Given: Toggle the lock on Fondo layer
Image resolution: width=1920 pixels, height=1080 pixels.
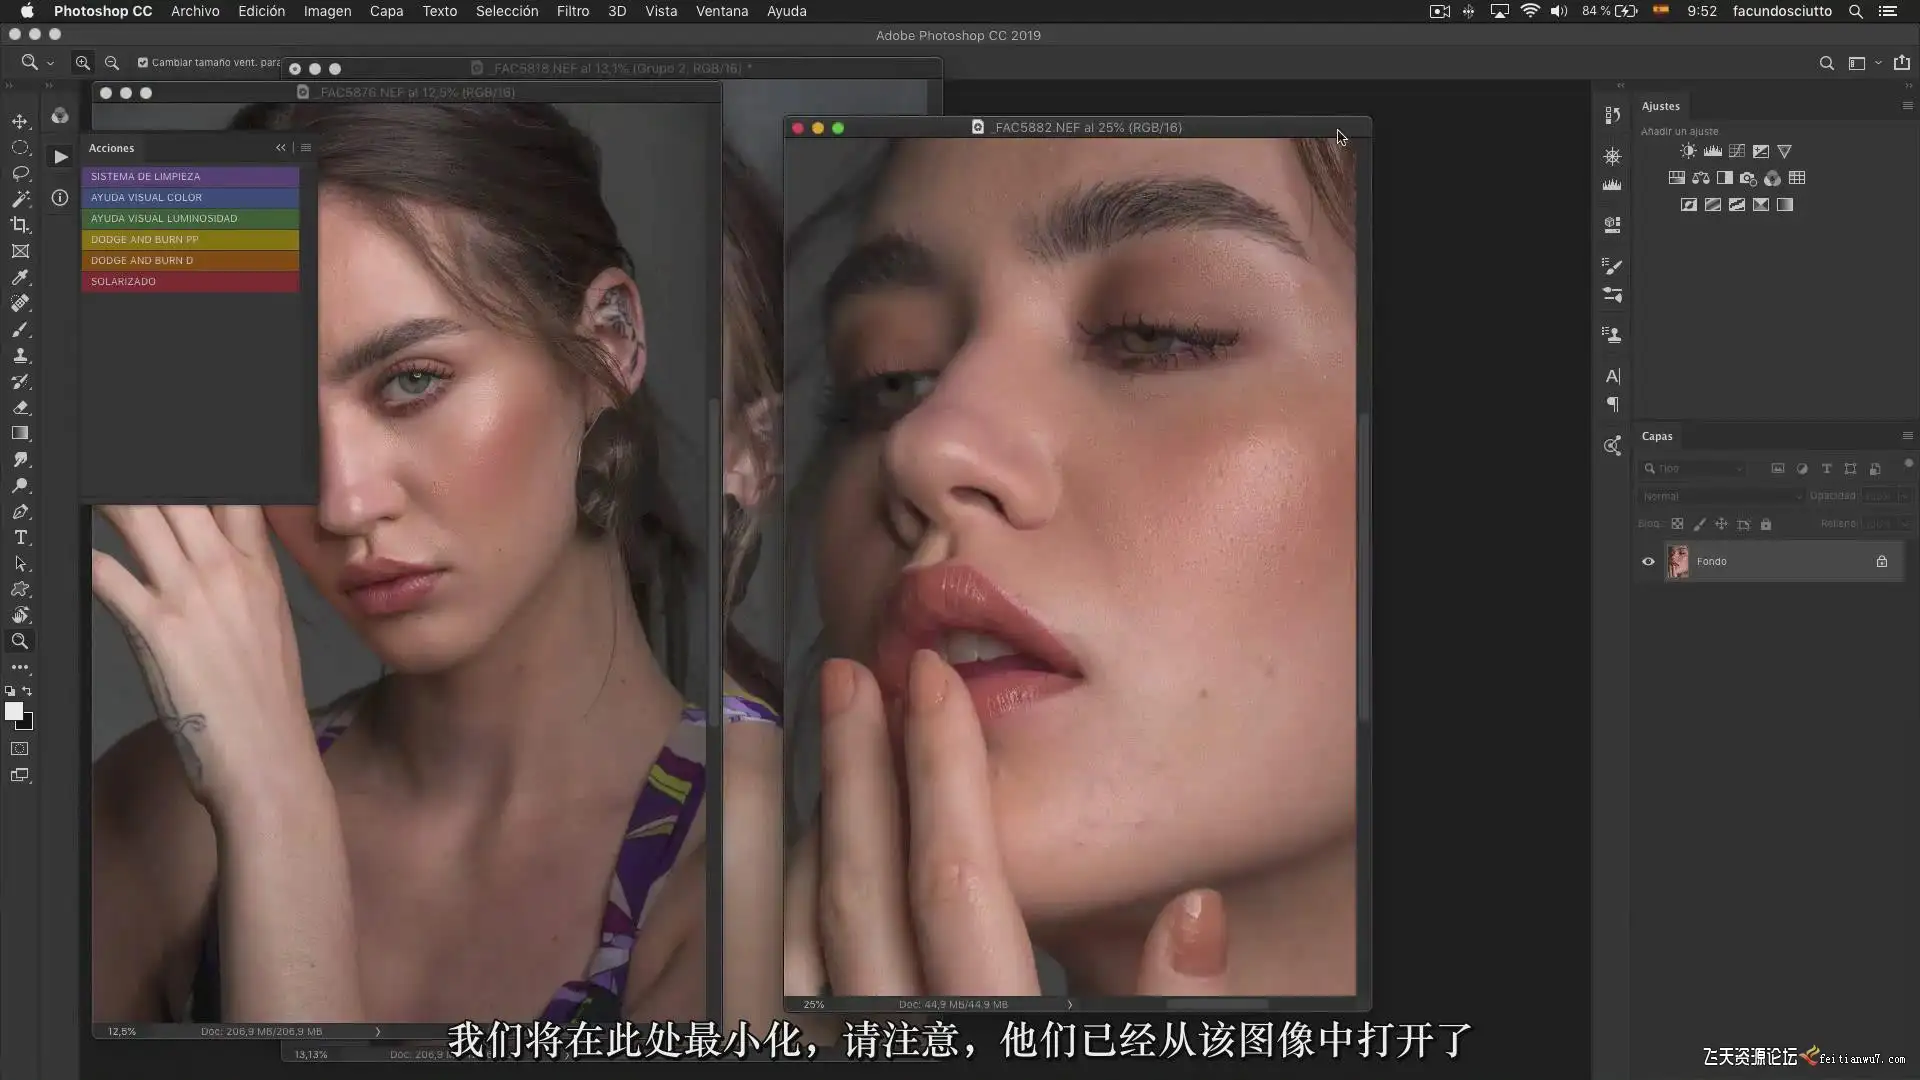Looking at the screenshot, I should coord(1881,561).
